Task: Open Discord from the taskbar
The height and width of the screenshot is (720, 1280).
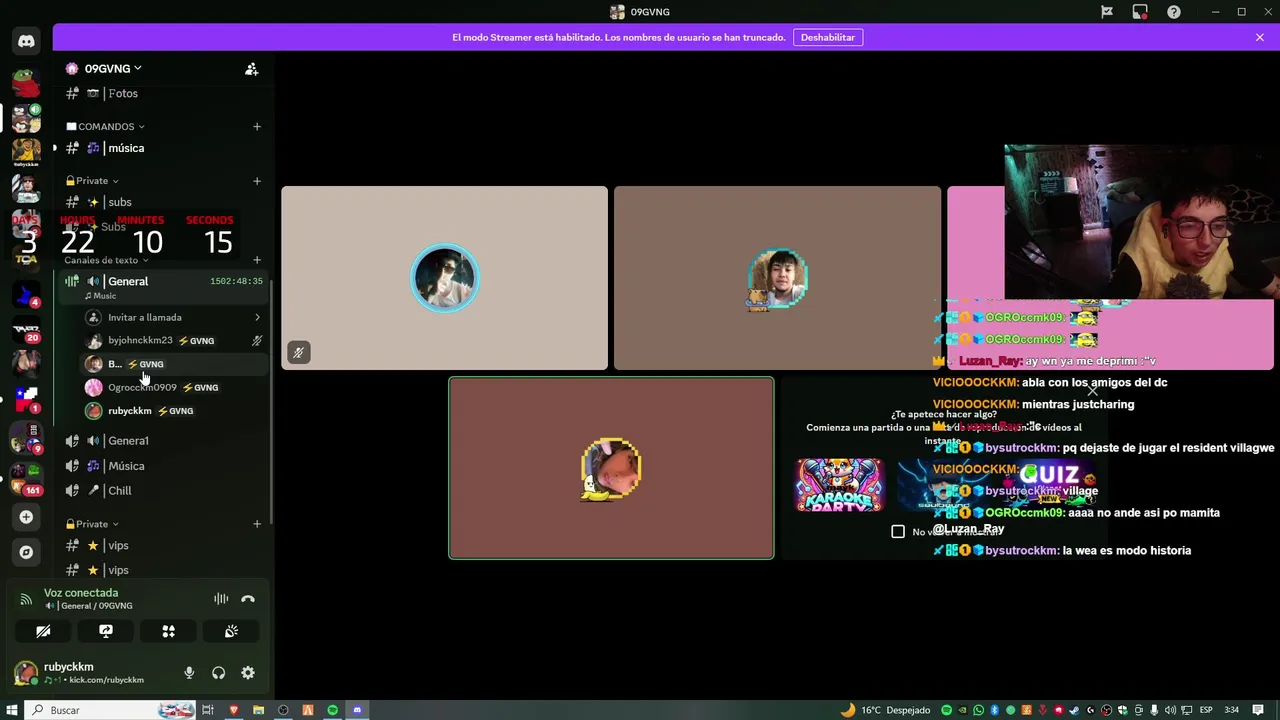Action: [x=357, y=710]
